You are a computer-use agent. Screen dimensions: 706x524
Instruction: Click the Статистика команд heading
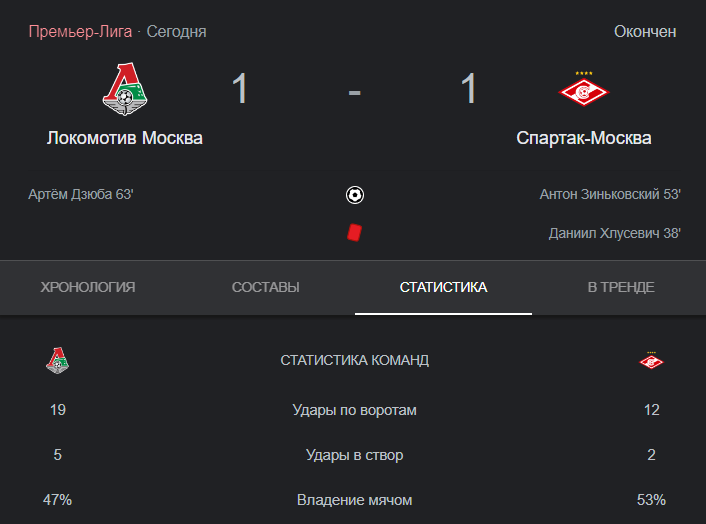pyautogui.click(x=355, y=360)
